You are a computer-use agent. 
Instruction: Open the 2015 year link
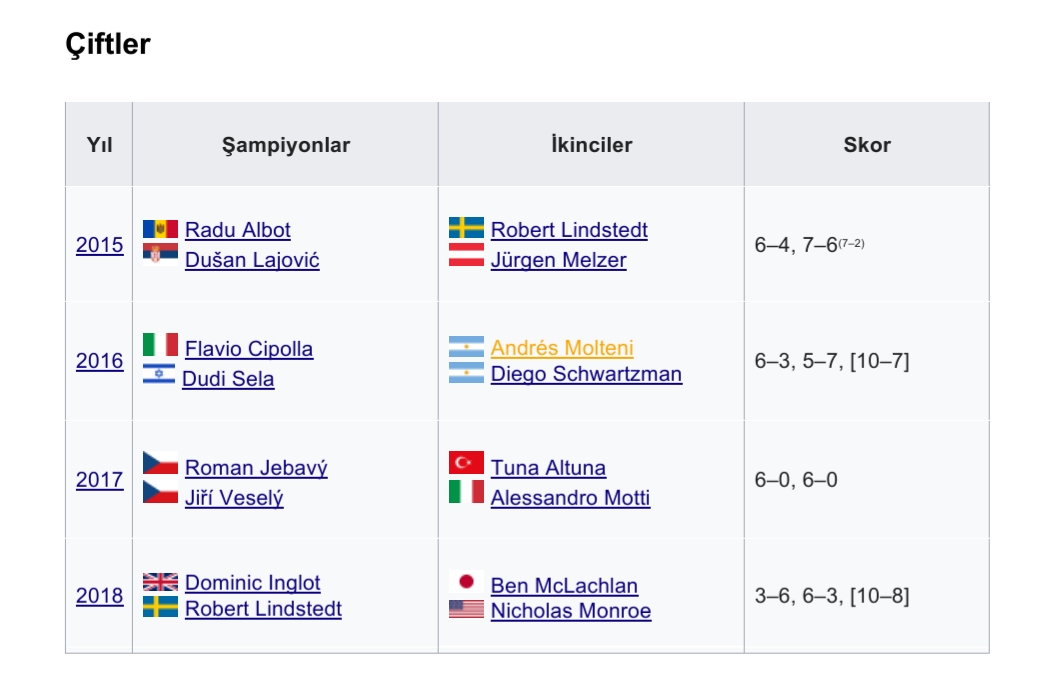[x=99, y=245]
